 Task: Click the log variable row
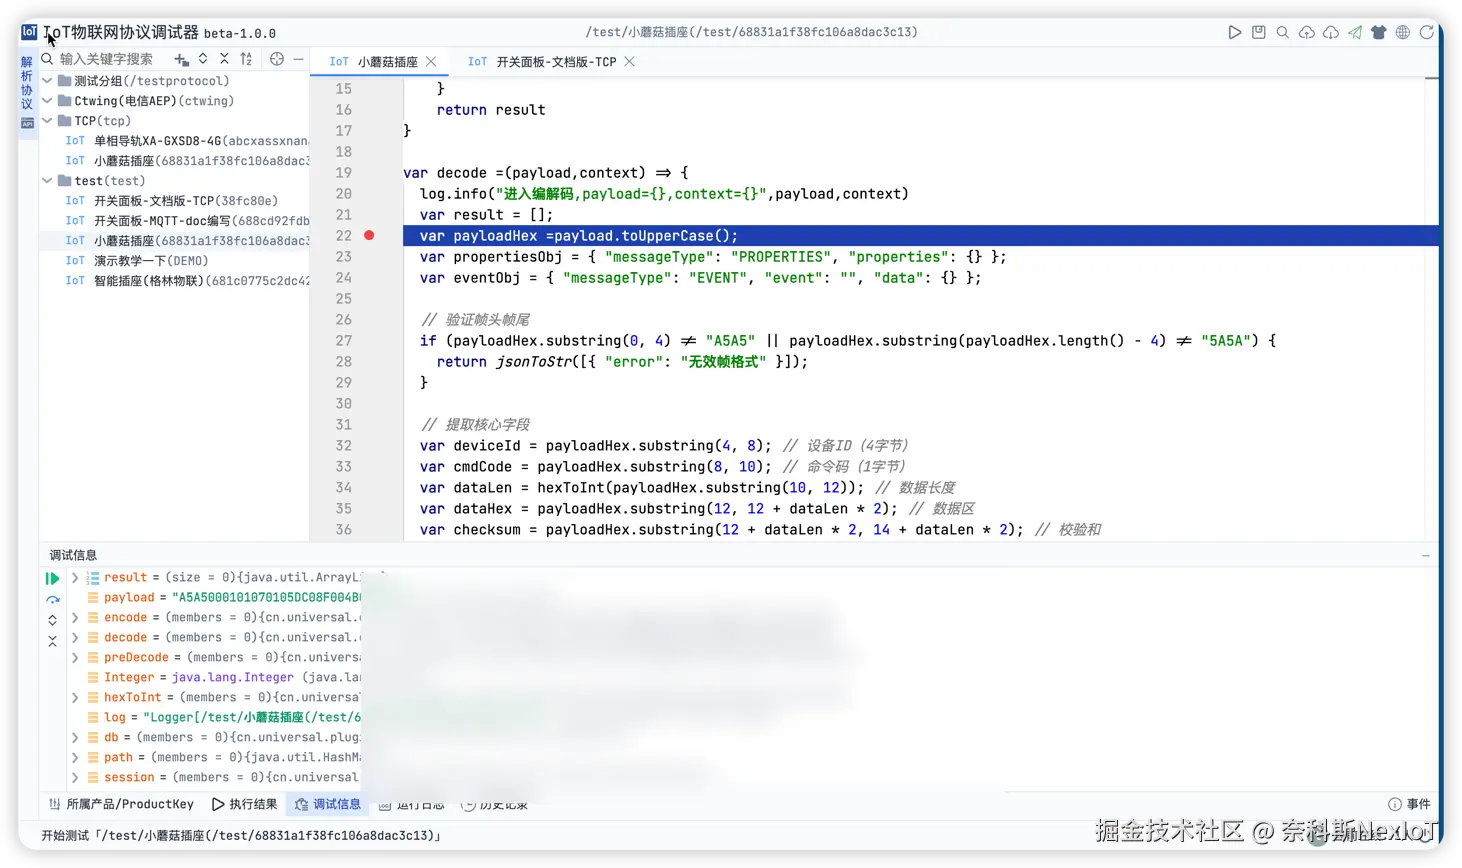tap(224, 718)
